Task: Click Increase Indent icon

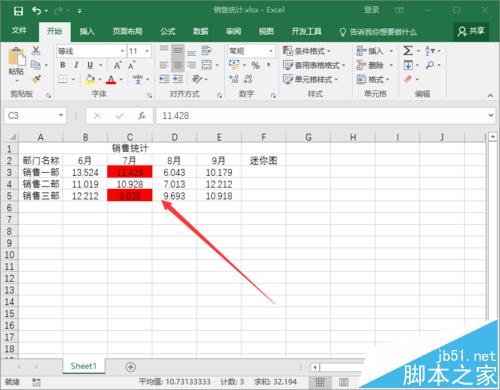Action: tap(178, 79)
